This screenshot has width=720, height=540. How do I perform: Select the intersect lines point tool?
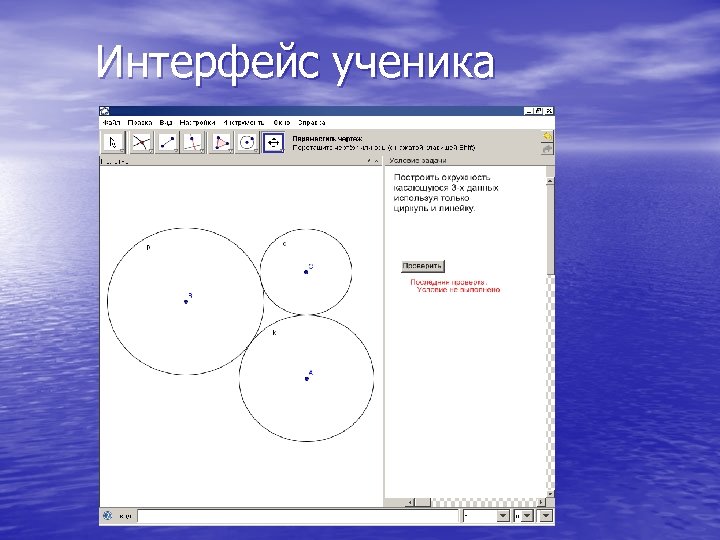pos(141,142)
